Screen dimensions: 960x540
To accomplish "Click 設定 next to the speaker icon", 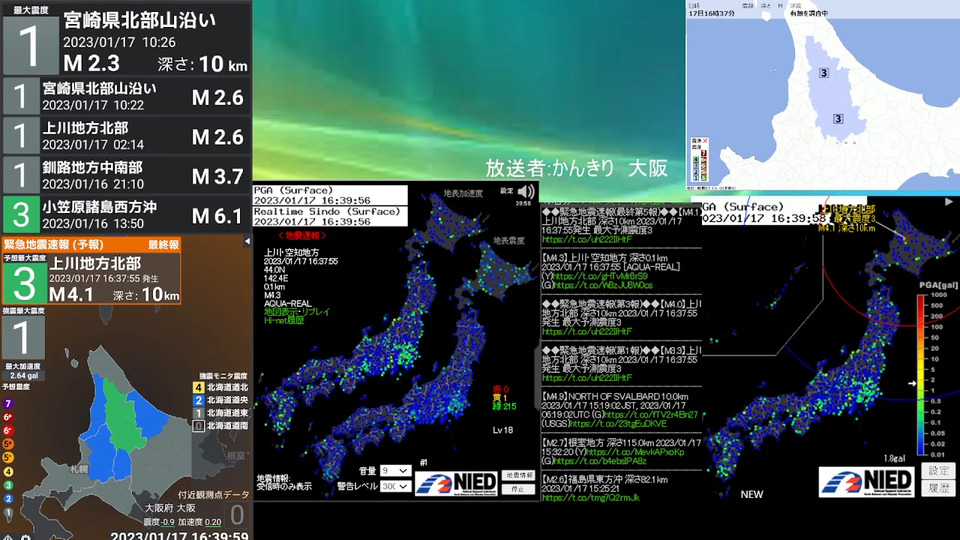I will [506, 190].
